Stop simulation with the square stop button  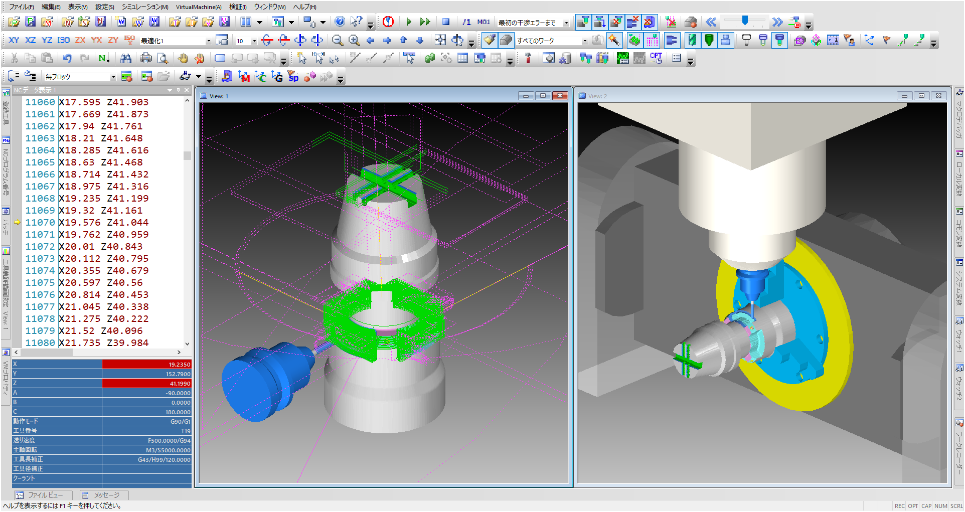coord(446,22)
